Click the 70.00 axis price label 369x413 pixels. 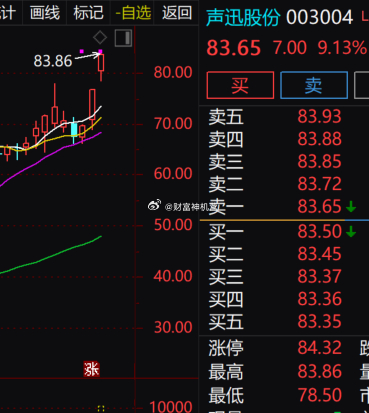tap(173, 124)
